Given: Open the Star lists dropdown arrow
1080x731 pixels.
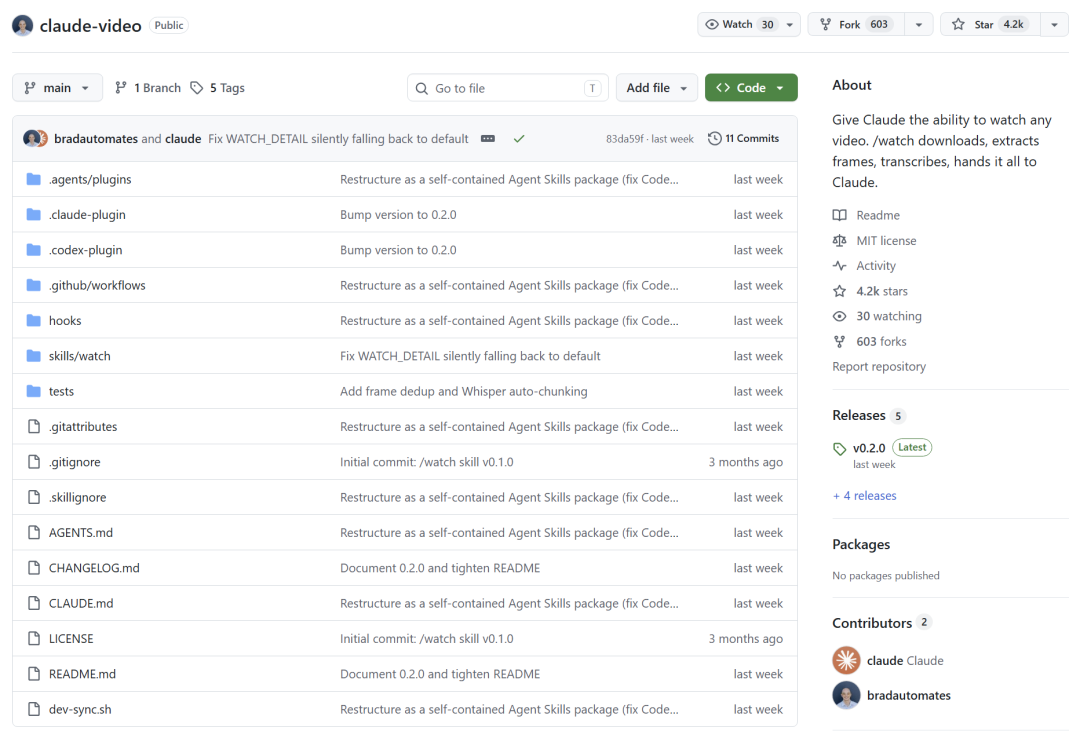Looking at the screenshot, I should click(1054, 25).
